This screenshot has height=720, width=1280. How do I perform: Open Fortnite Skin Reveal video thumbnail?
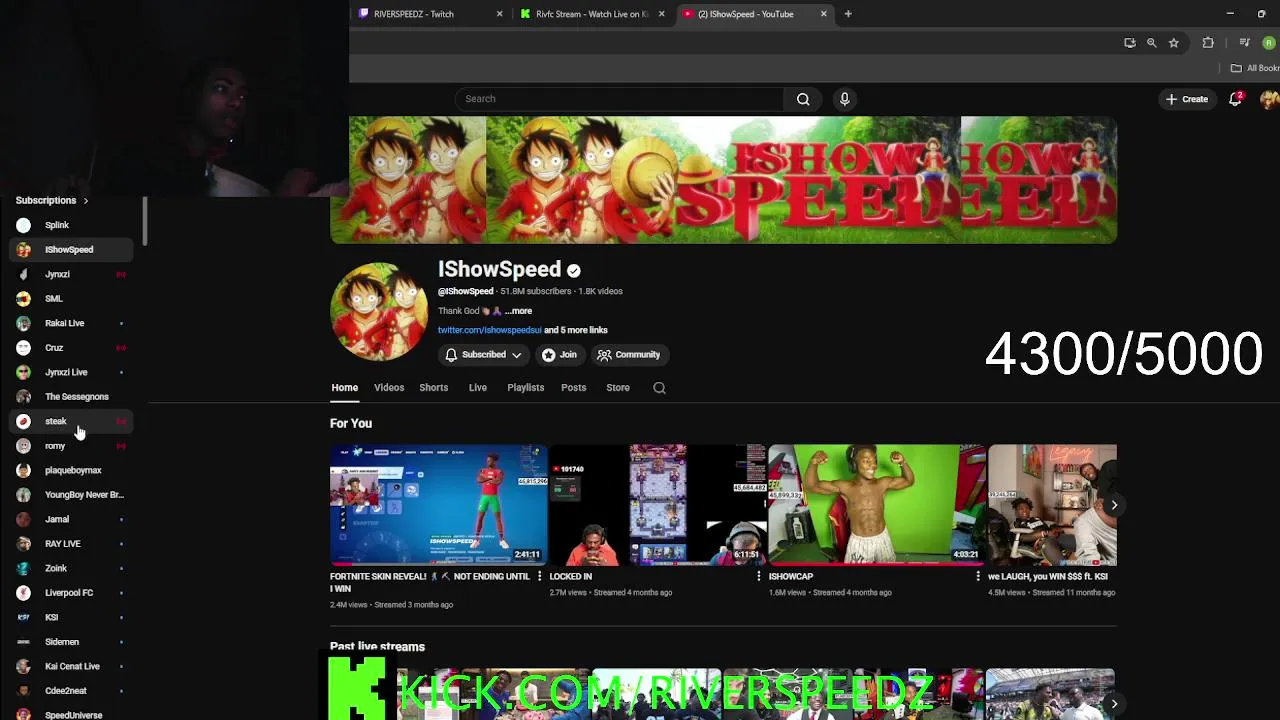click(x=438, y=505)
